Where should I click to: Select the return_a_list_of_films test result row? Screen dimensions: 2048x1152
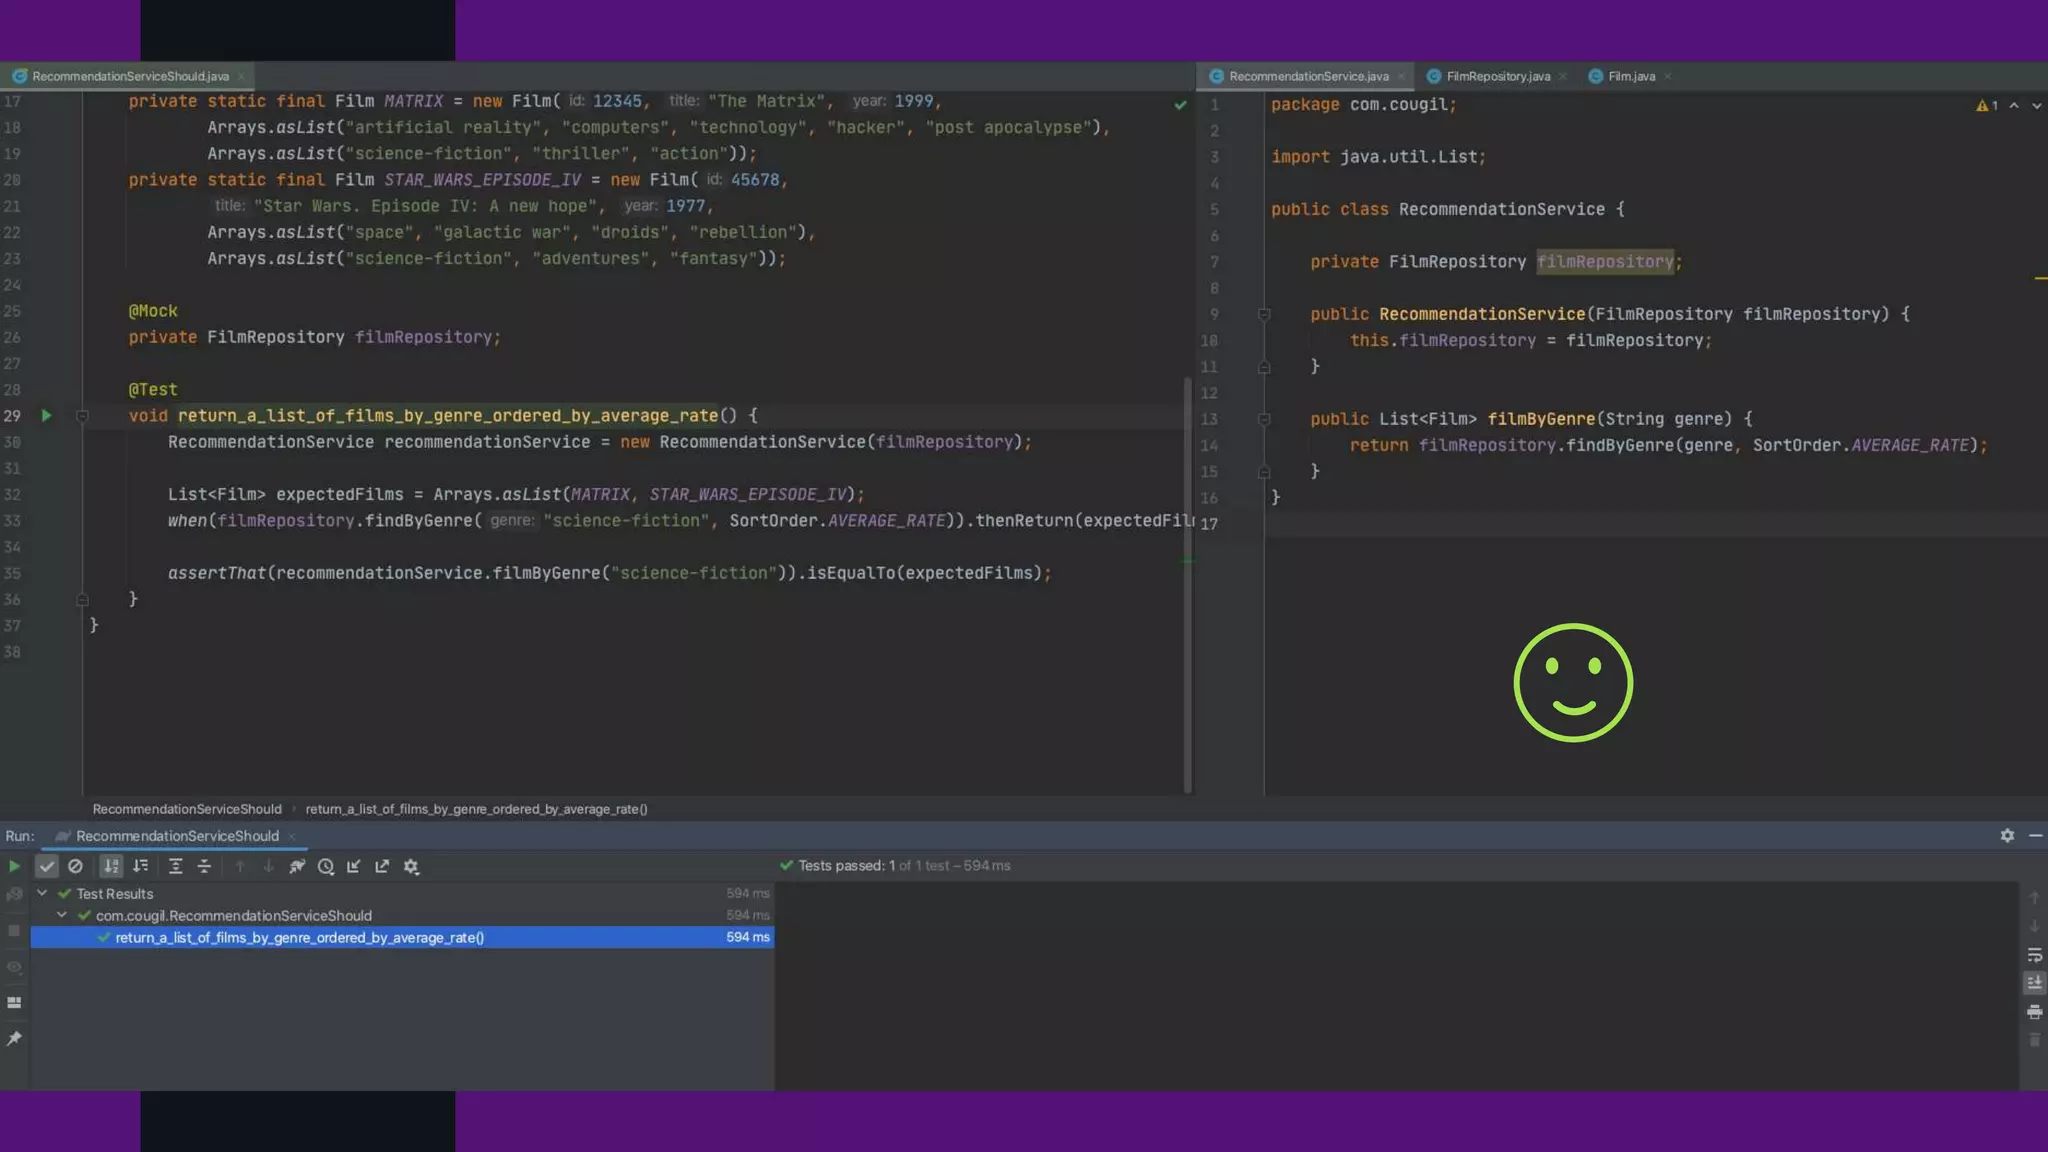click(x=300, y=938)
